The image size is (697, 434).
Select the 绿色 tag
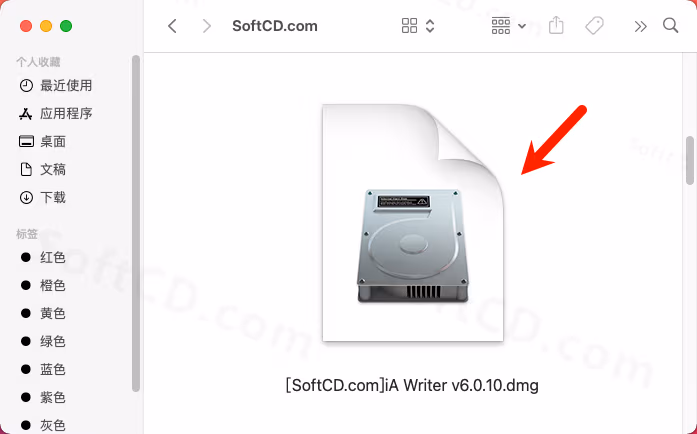coord(43,341)
